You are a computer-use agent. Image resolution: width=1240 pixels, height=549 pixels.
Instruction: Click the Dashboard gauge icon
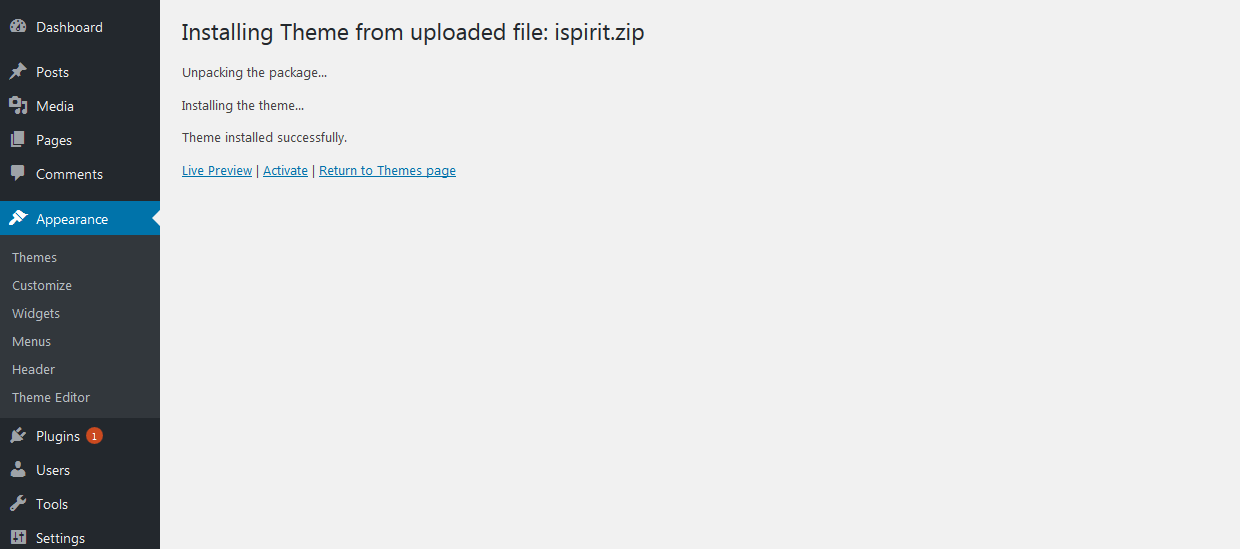tap(18, 27)
